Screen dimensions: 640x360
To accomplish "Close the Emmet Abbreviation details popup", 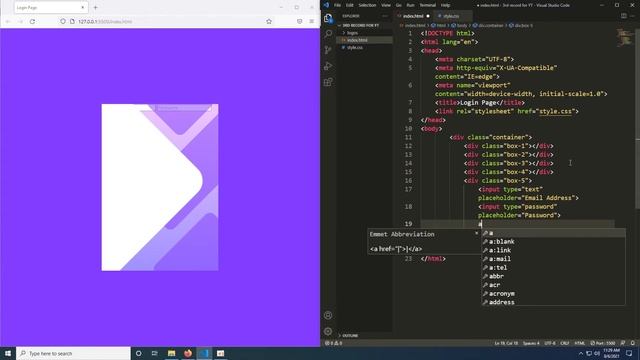I will pyautogui.click(x=476, y=233).
